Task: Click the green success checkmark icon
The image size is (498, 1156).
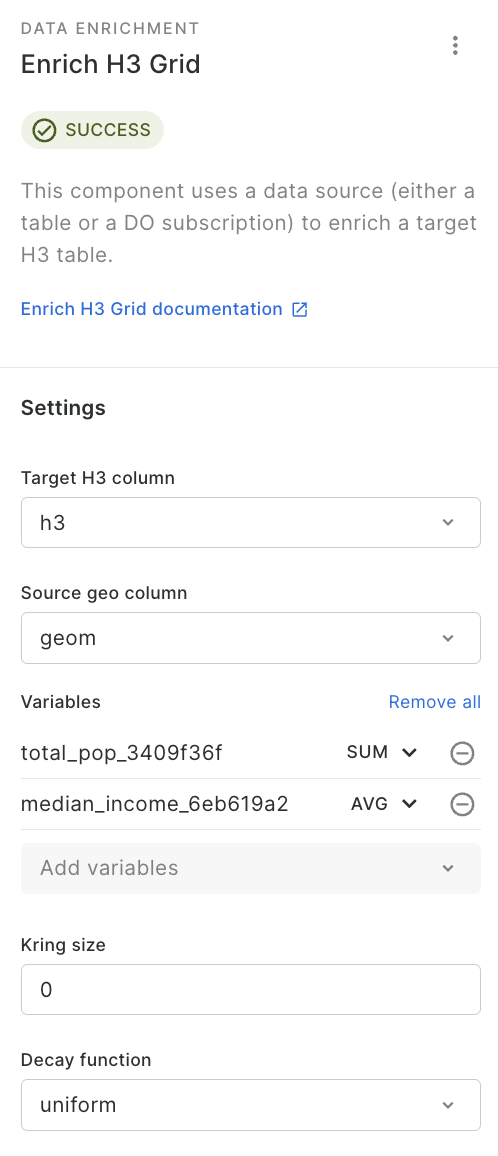Action: point(44,130)
